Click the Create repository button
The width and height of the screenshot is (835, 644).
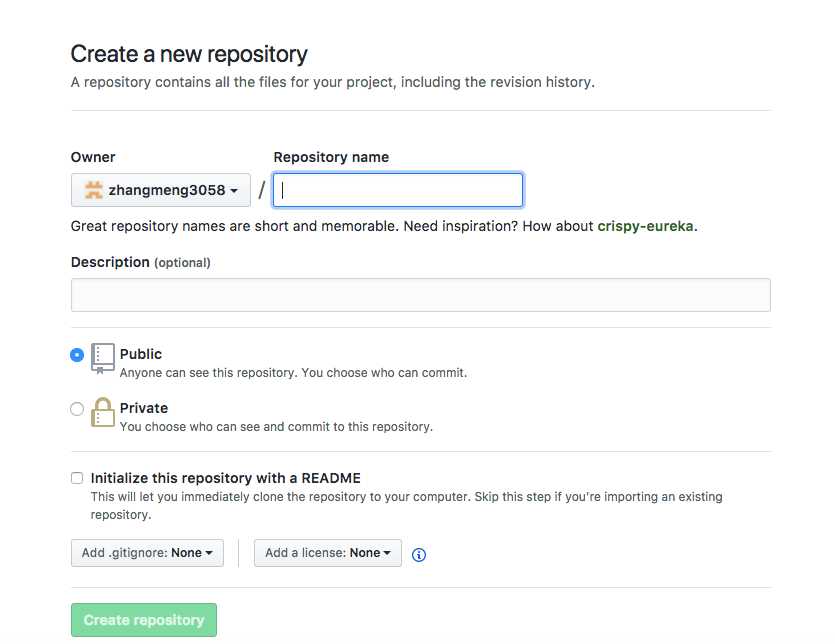click(x=144, y=620)
